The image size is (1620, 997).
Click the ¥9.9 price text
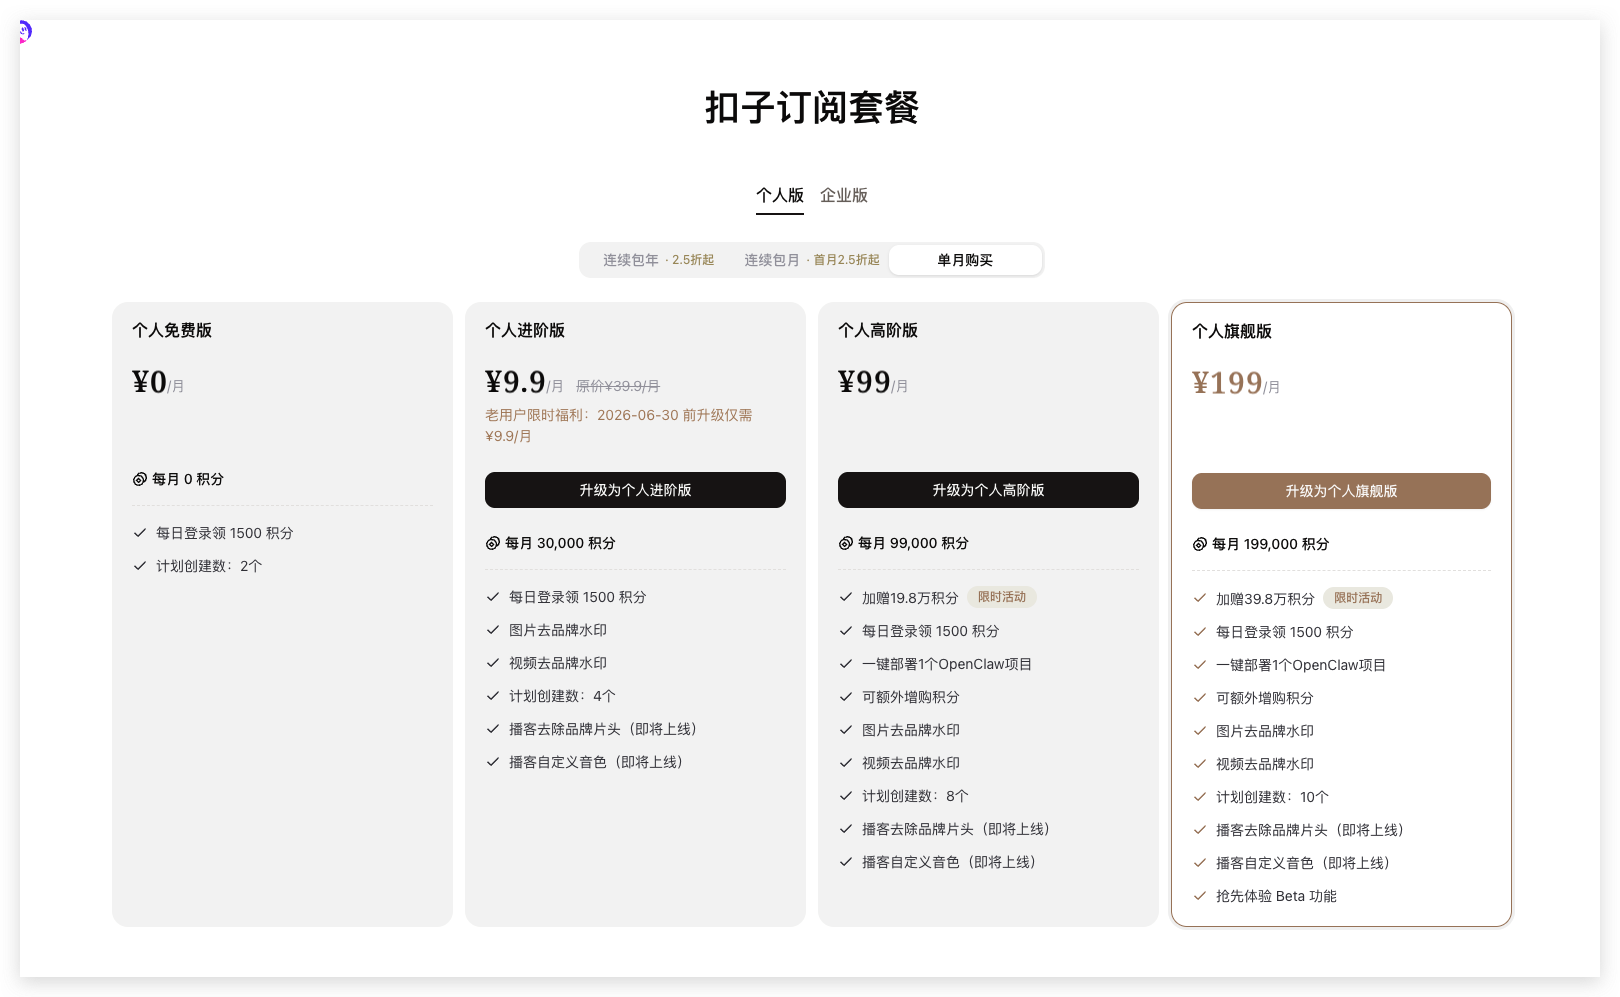(515, 382)
